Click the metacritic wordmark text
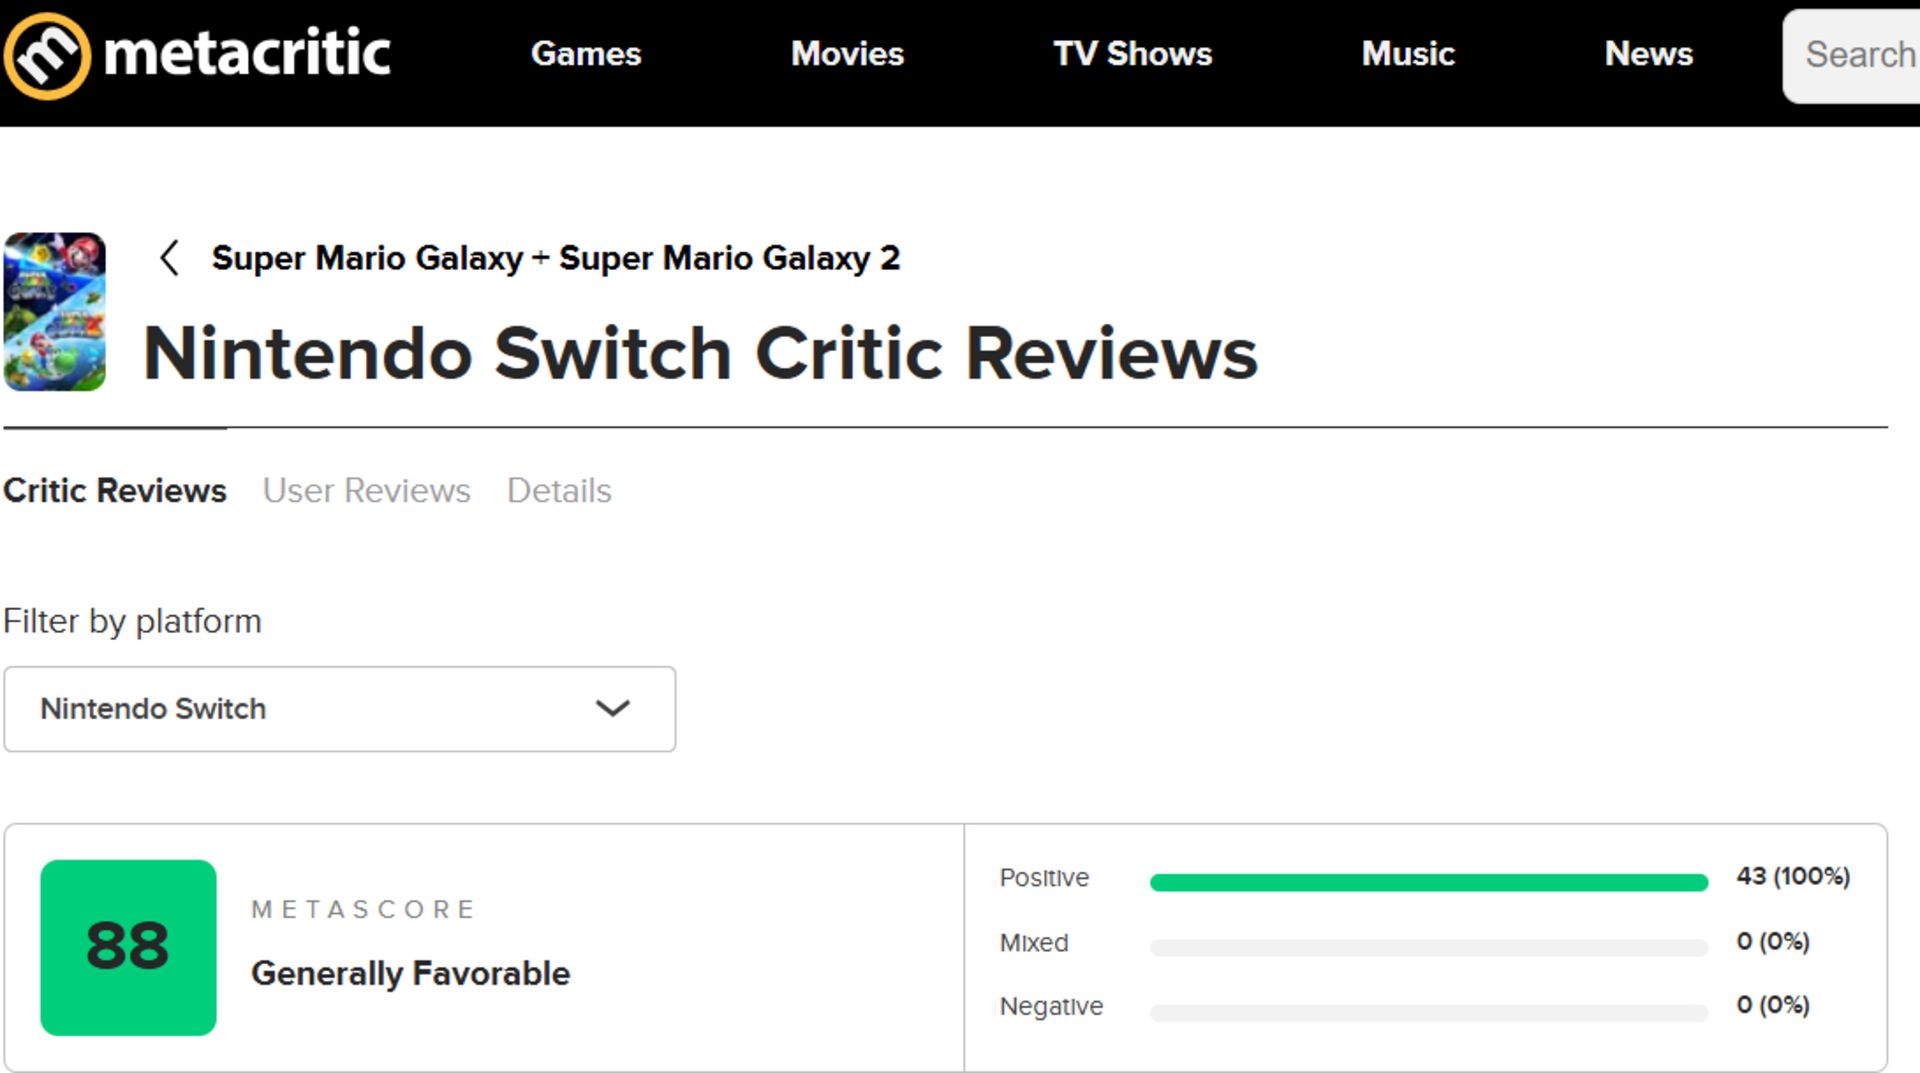Screen dimensions: 1920x1073 (x=247, y=54)
